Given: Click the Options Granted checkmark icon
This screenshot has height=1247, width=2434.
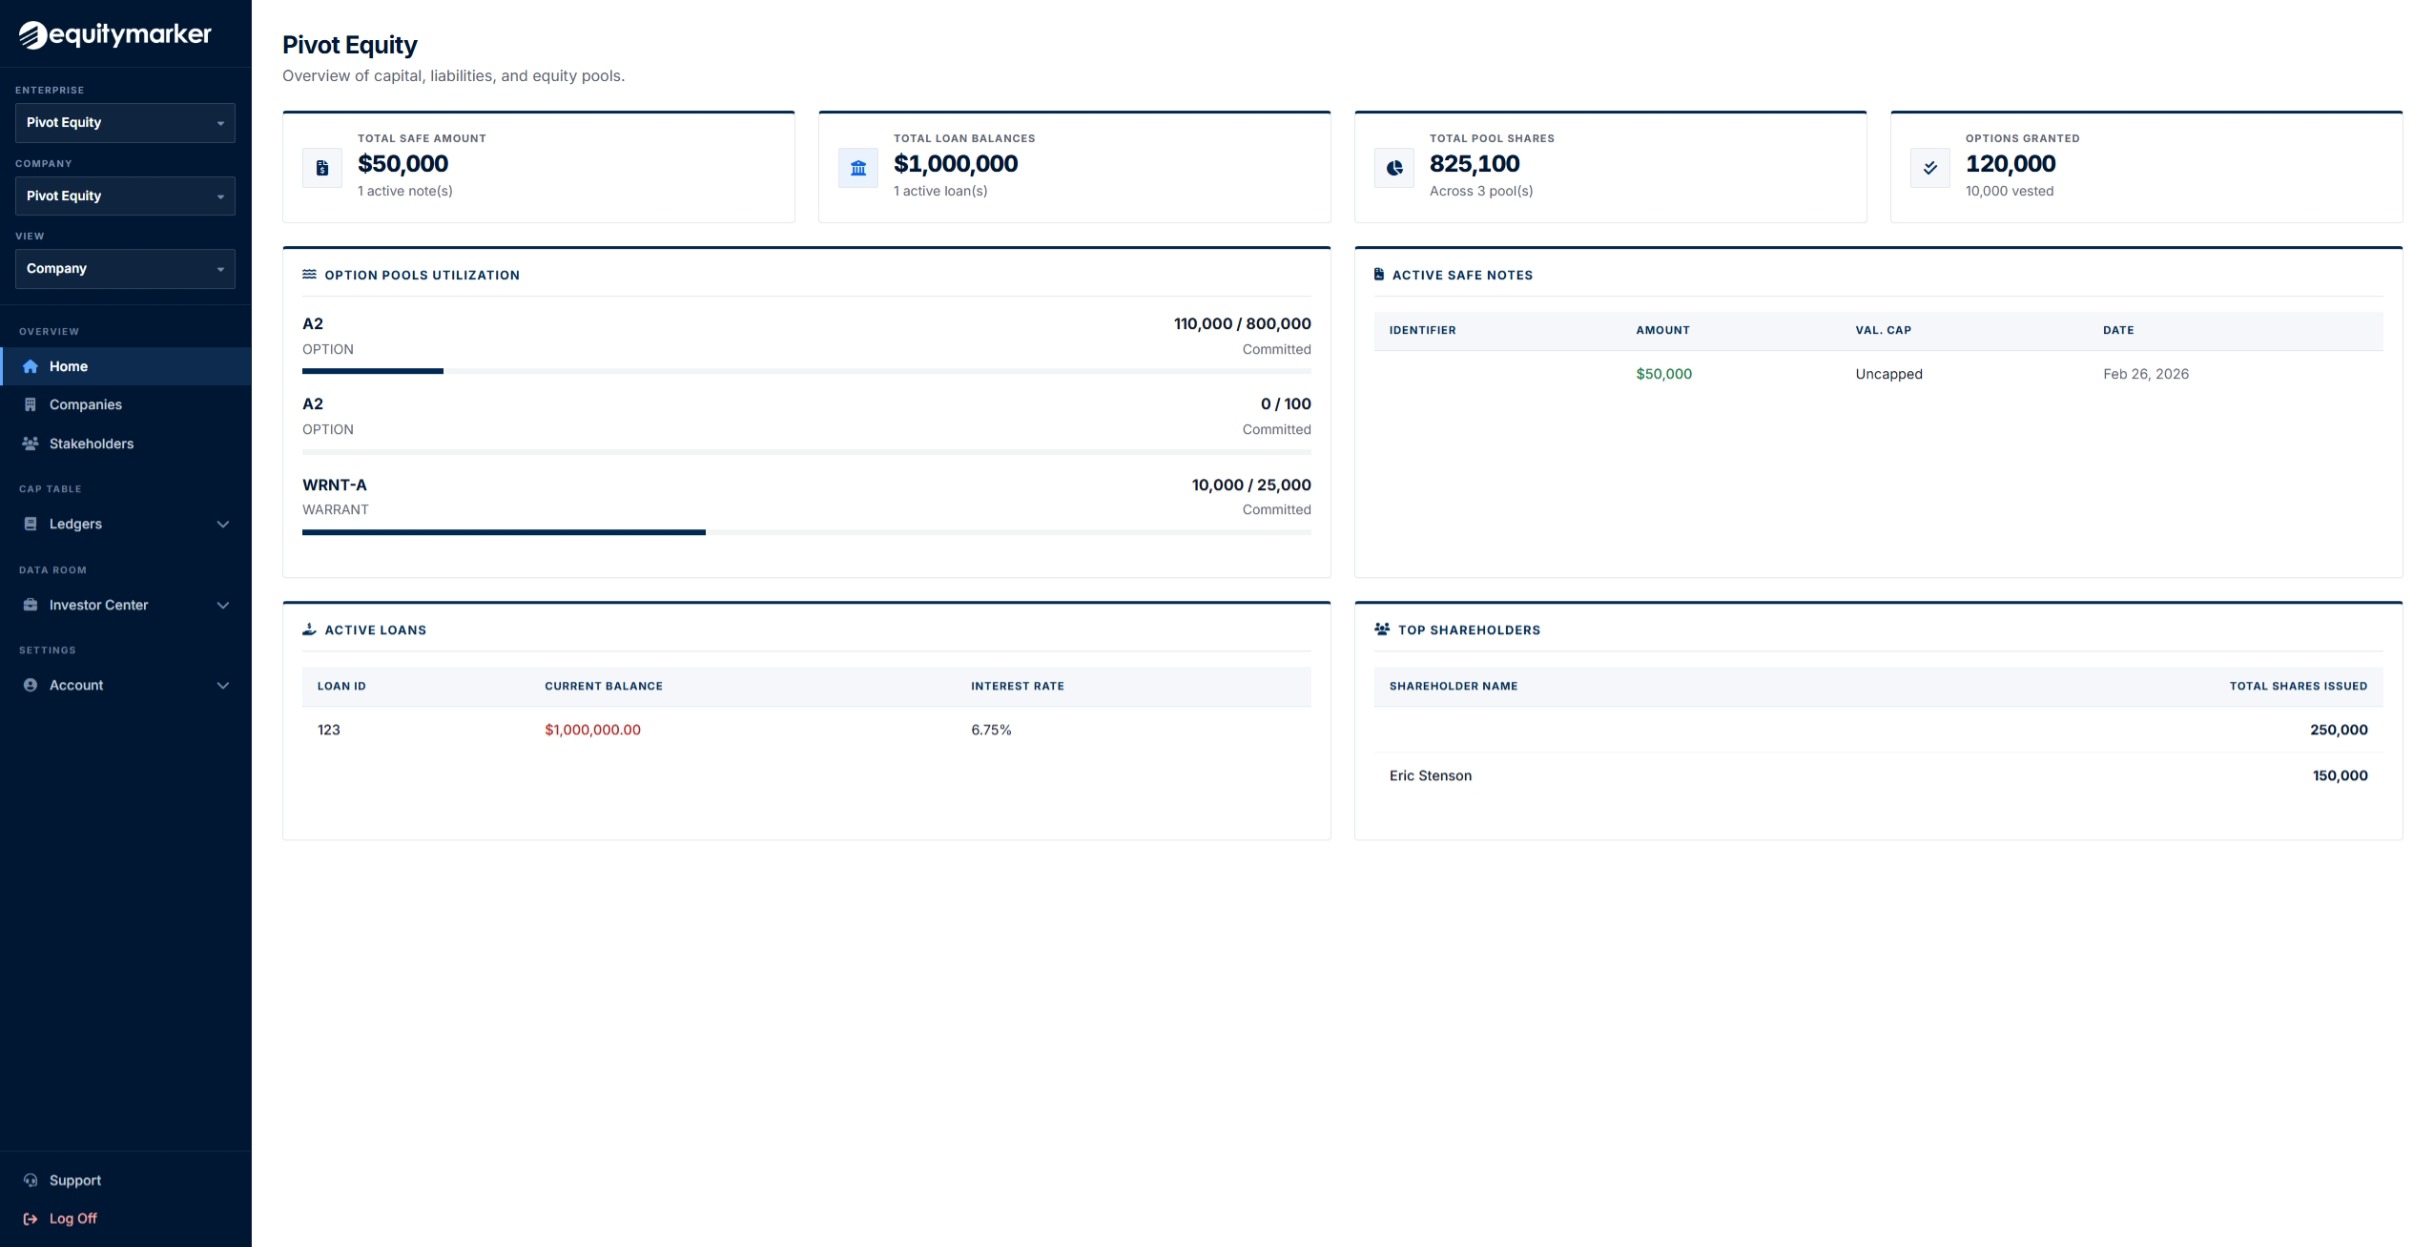Looking at the screenshot, I should tap(1930, 168).
